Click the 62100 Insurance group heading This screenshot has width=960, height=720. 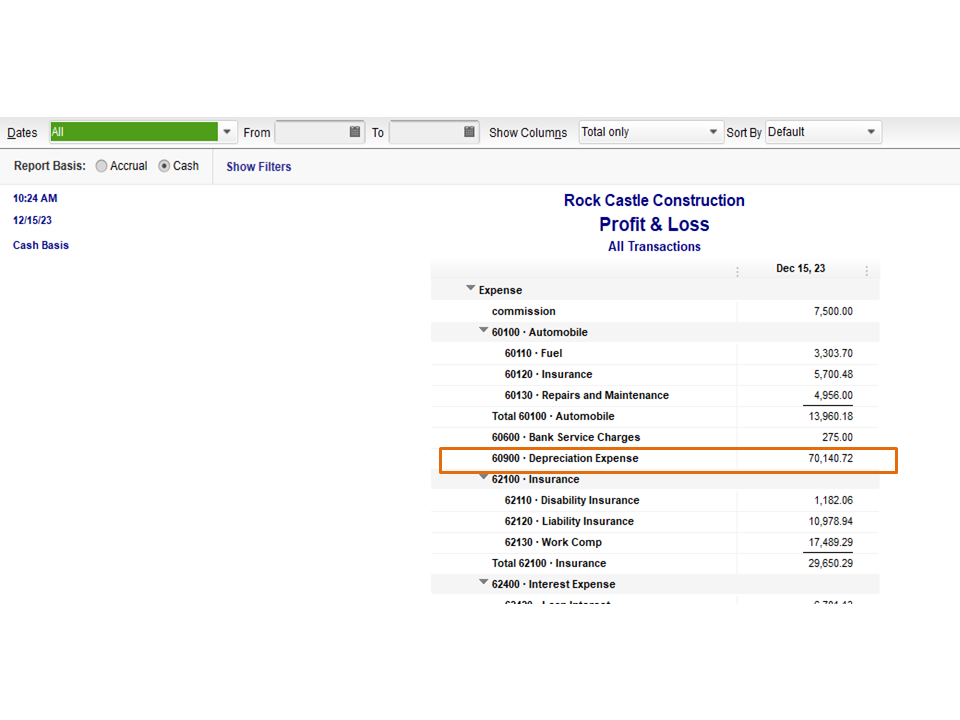click(x=535, y=479)
